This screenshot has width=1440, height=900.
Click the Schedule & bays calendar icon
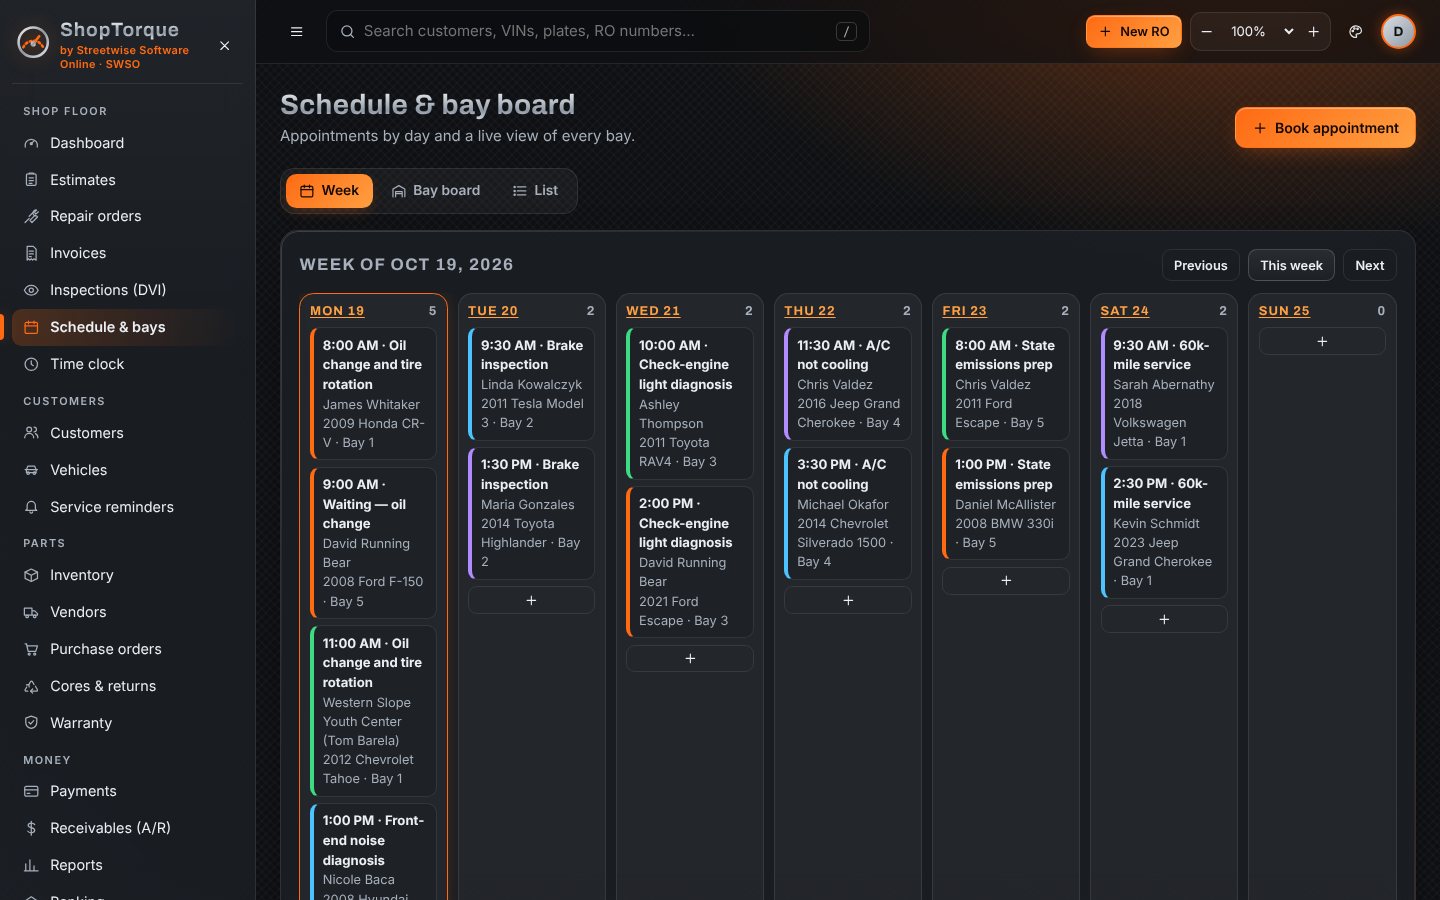(31, 327)
